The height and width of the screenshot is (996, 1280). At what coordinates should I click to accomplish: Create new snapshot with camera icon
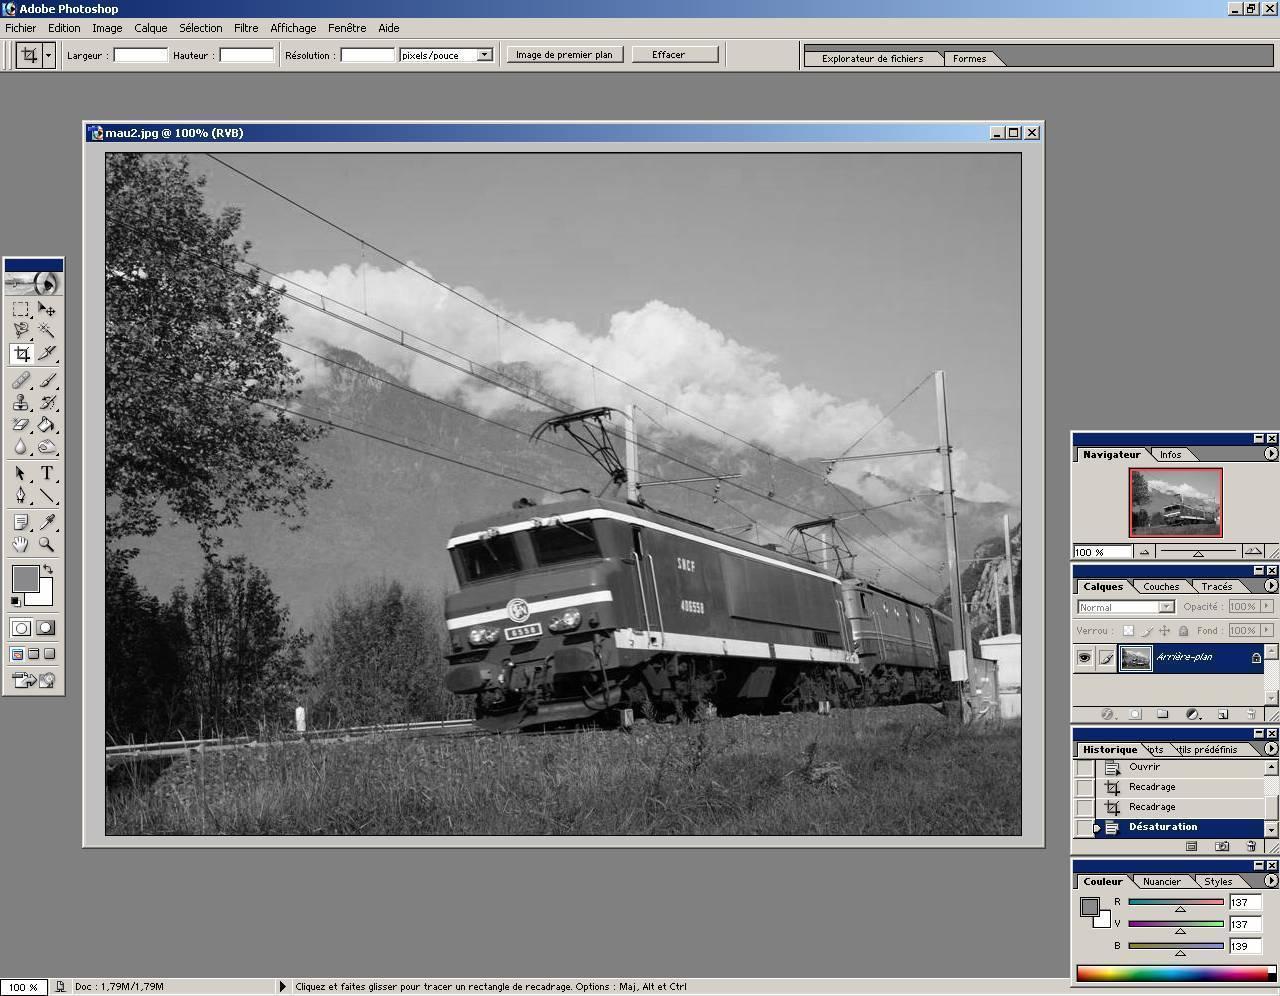coord(1221,846)
